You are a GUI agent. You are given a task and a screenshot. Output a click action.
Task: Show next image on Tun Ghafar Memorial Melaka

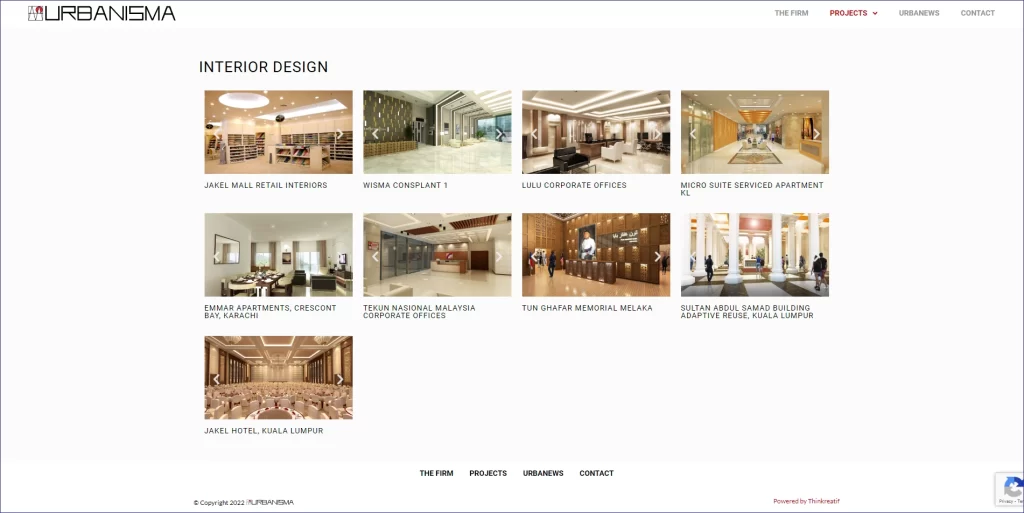pyautogui.click(x=657, y=257)
